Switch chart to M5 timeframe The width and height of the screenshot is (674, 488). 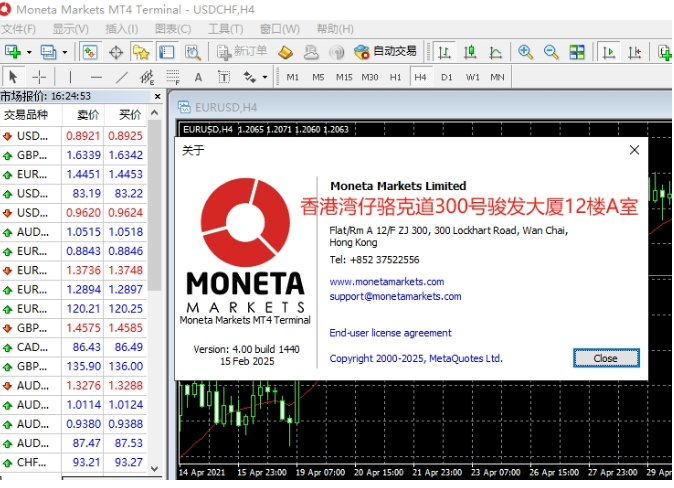(318, 77)
